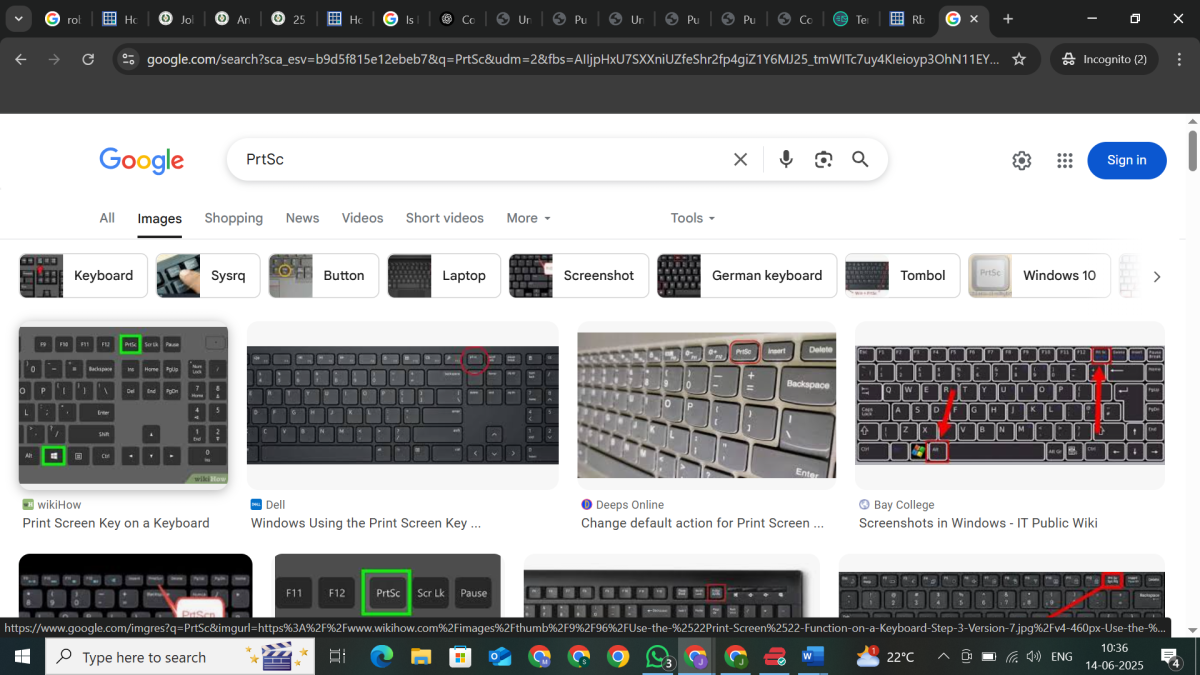Click the voice search microphone icon
The width and height of the screenshot is (1200, 675).
pos(786,160)
